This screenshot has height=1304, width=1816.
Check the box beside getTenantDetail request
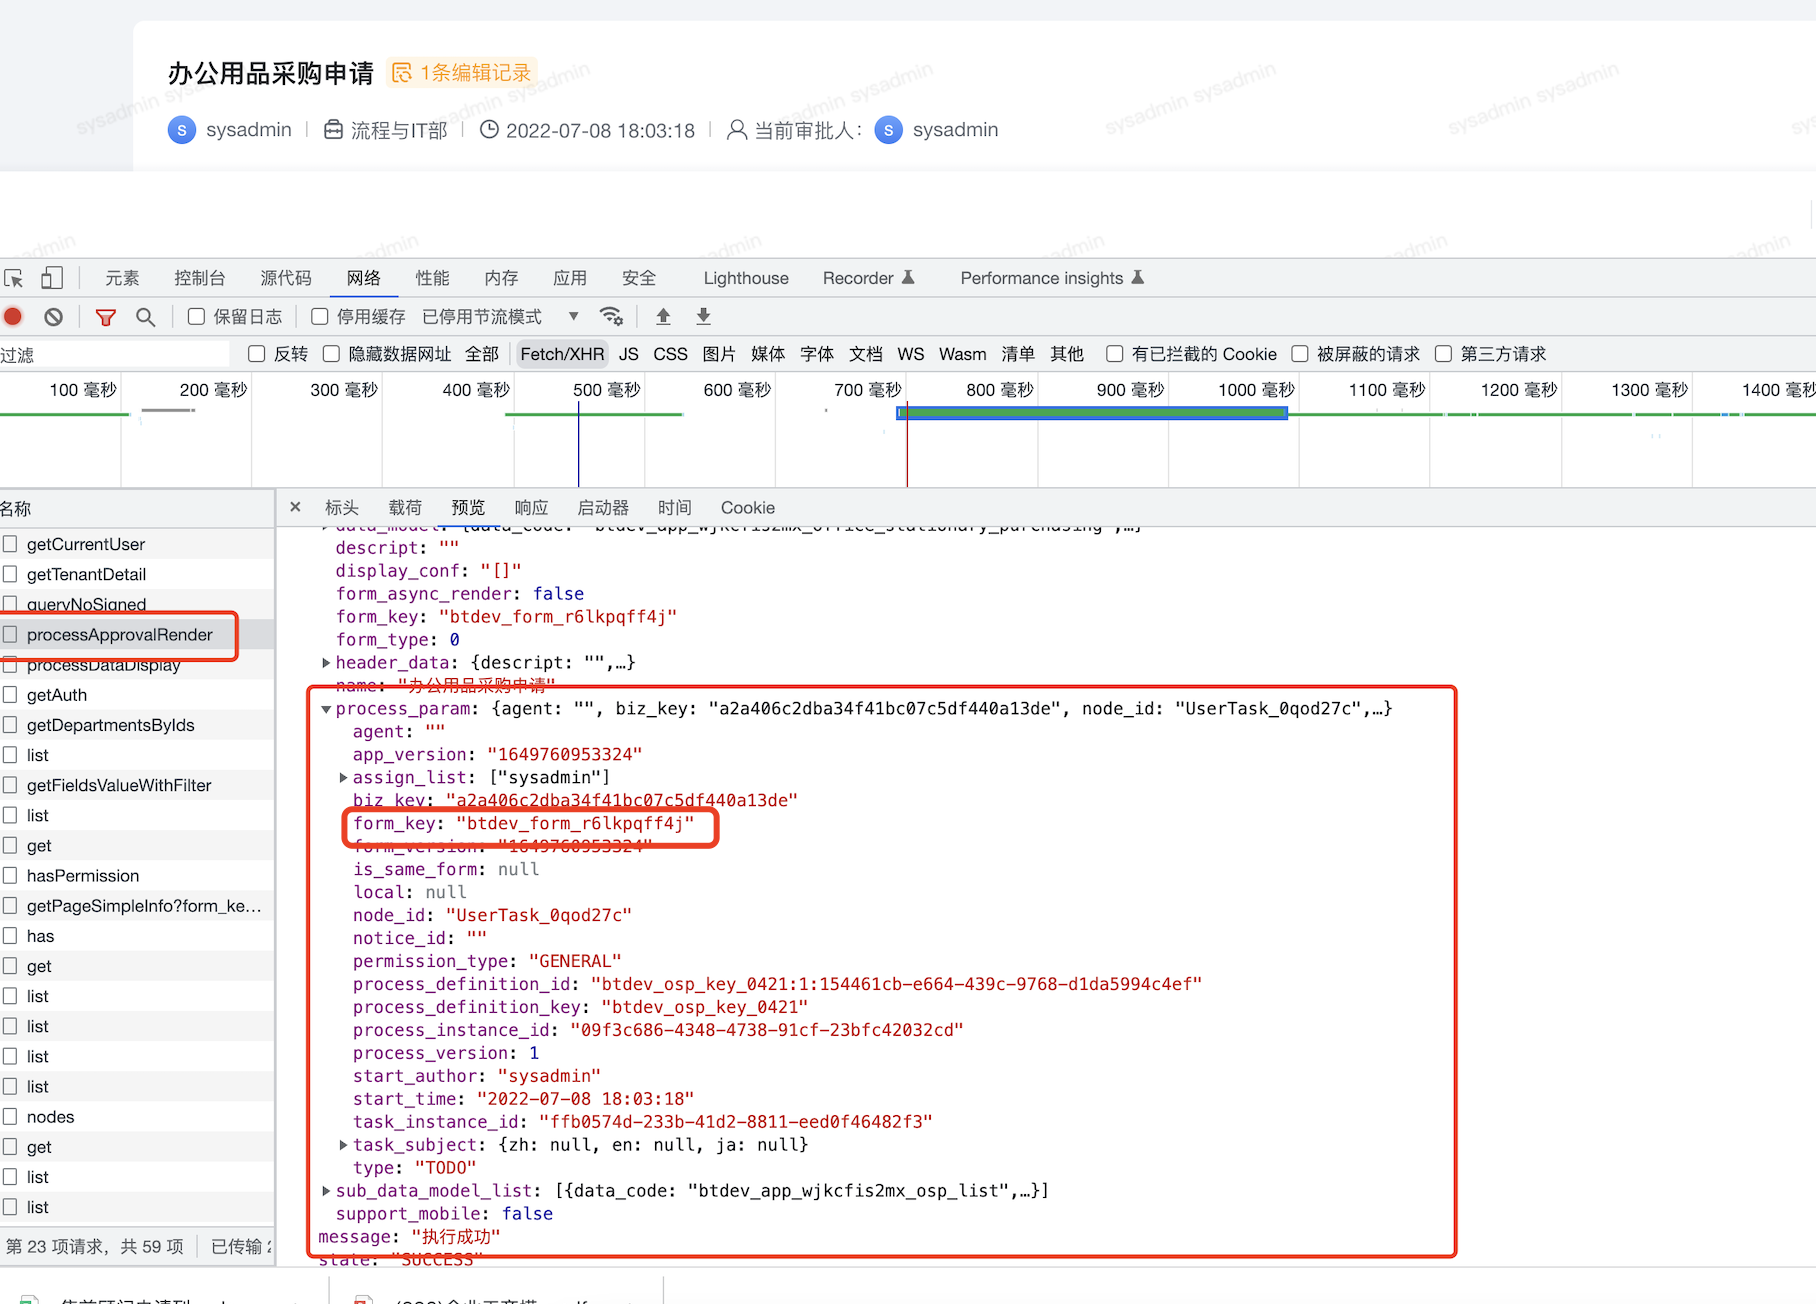(10, 574)
